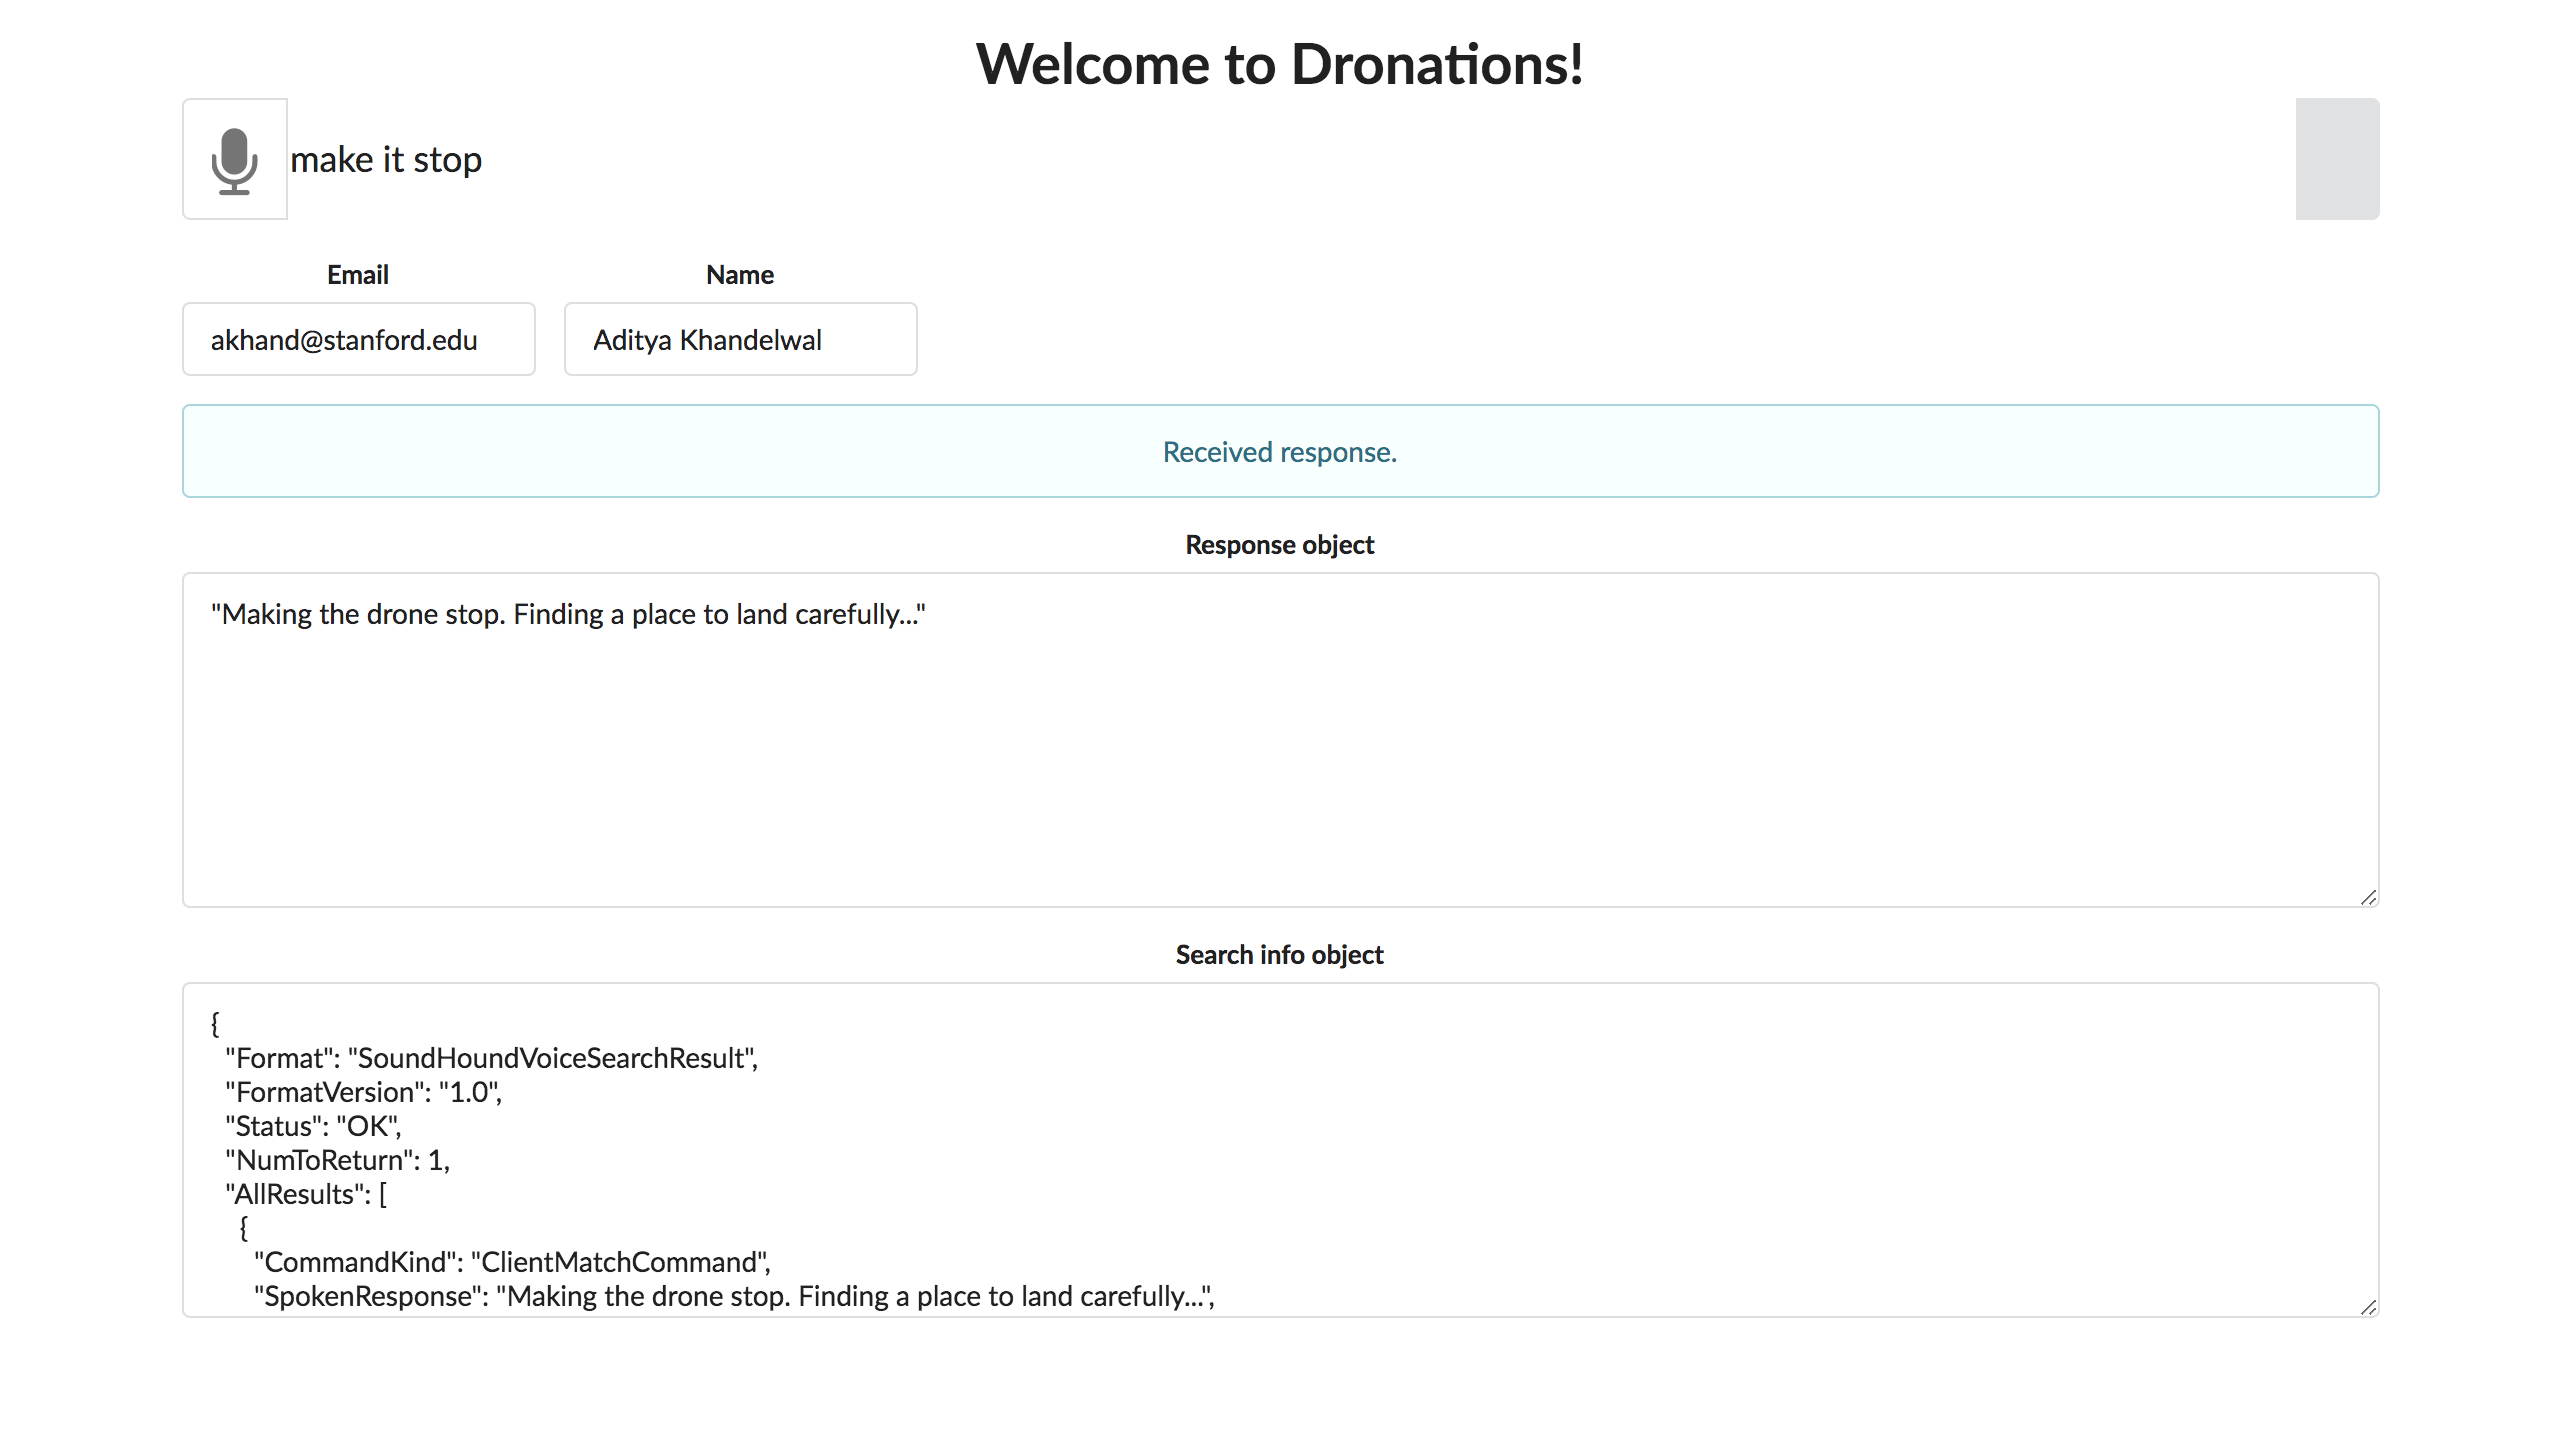
Task: Click the 'Received response.' status banner
Action: coord(1279,452)
